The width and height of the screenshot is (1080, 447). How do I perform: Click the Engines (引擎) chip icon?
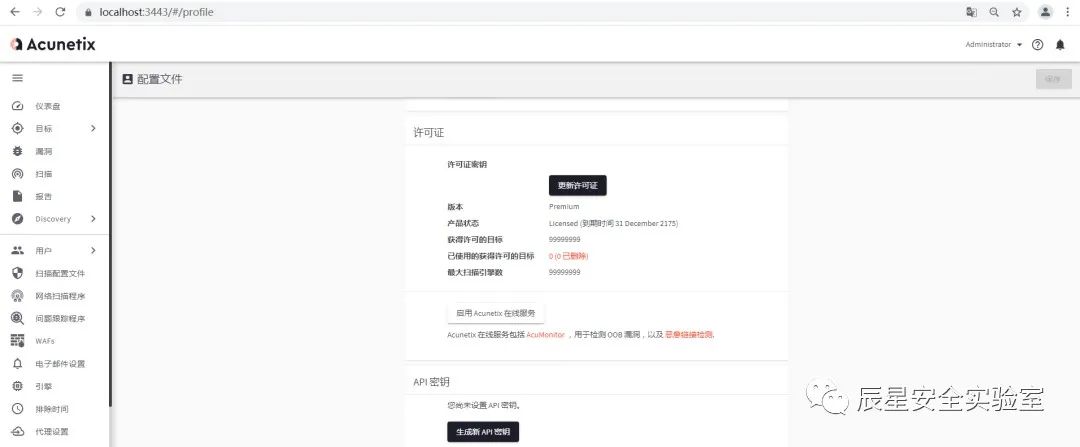tap(18, 386)
